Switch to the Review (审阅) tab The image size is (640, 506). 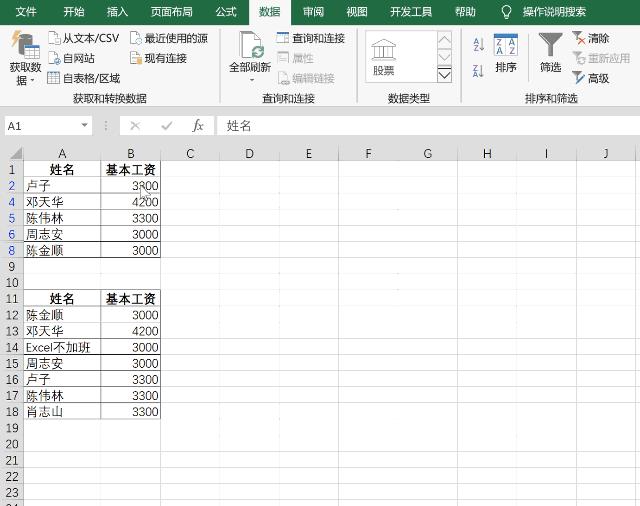(313, 12)
